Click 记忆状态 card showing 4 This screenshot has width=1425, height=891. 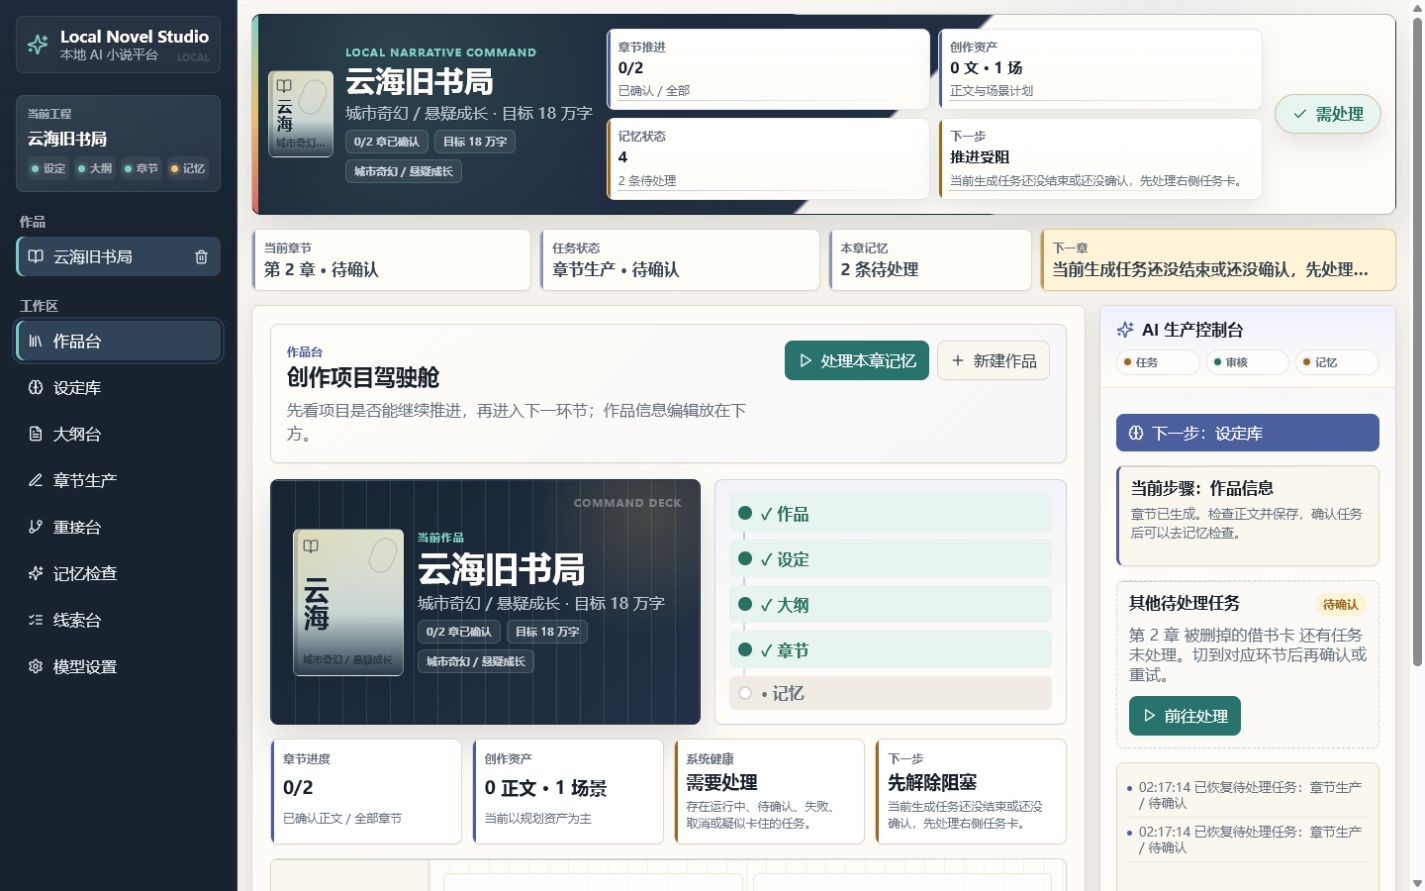click(x=768, y=159)
